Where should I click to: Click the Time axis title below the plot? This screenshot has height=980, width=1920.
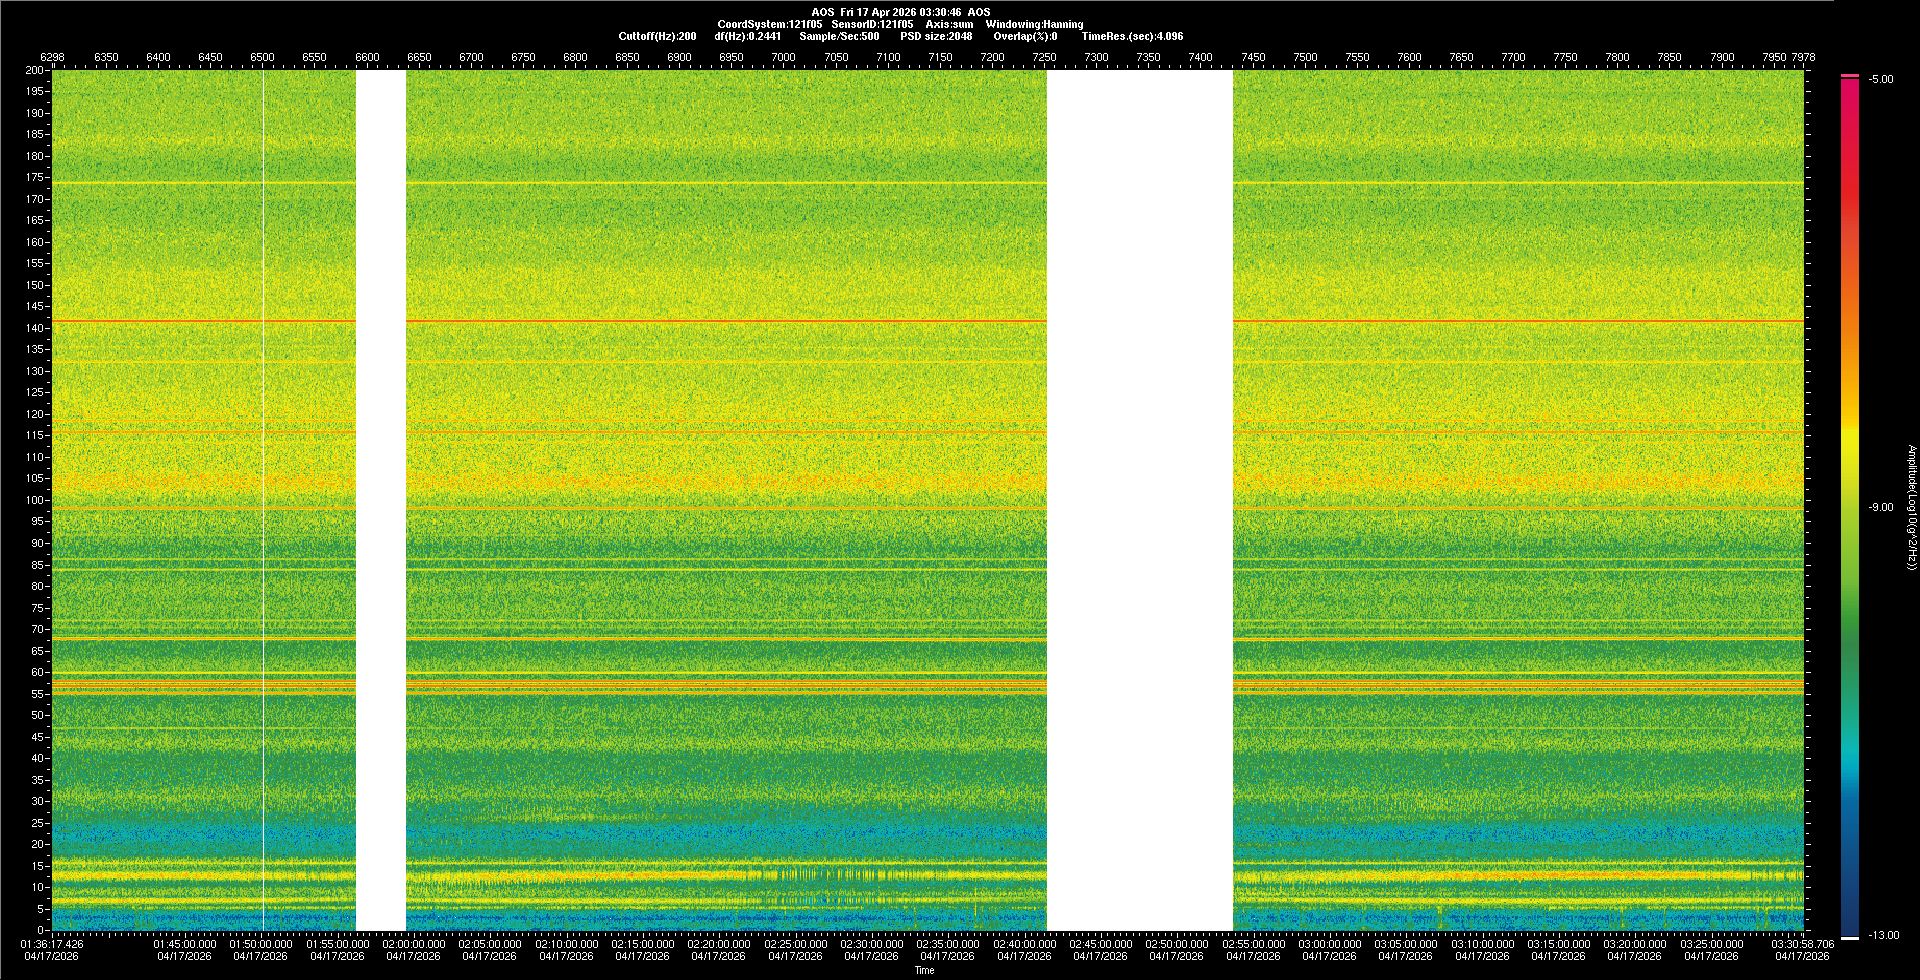(924, 970)
